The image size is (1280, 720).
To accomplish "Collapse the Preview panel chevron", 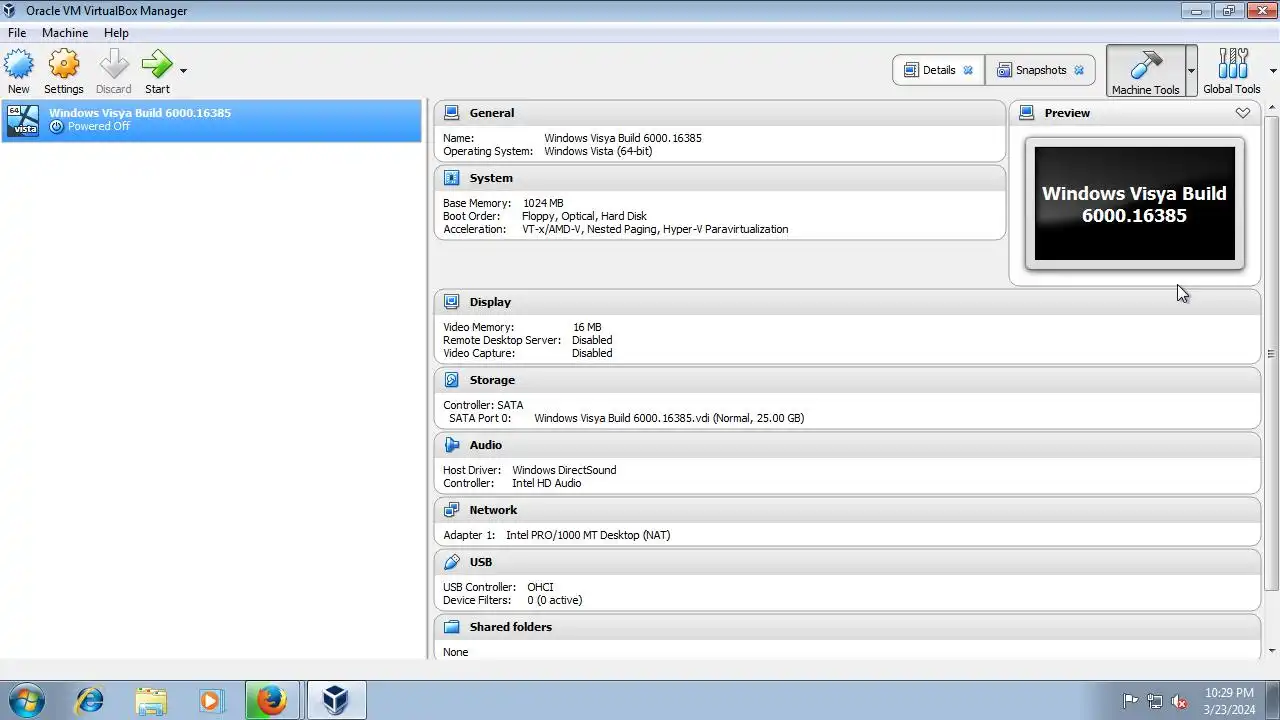I will [x=1243, y=113].
